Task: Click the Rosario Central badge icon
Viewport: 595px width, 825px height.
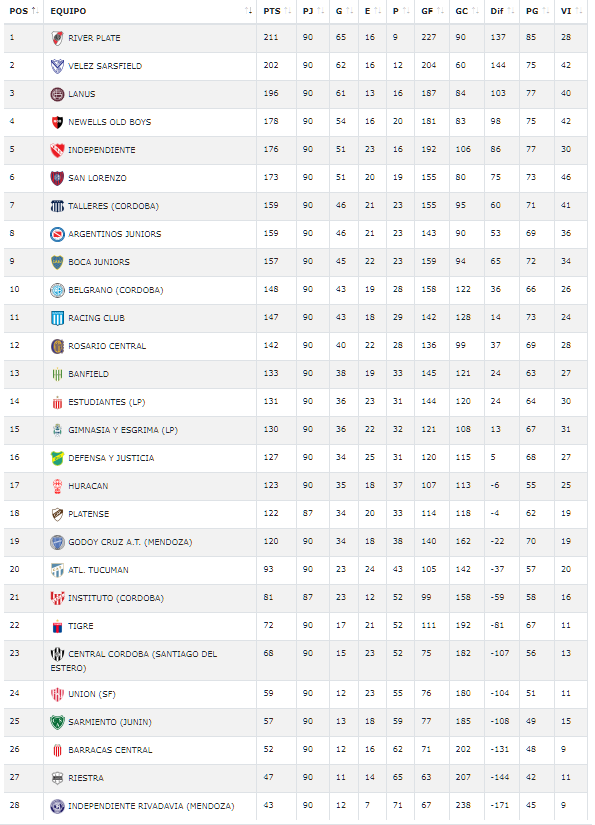Action: pos(57,346)
